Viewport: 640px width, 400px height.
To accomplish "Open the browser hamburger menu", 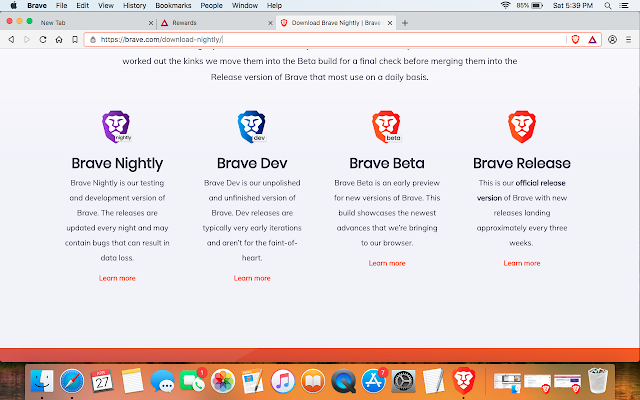I will (x=629, y=40).
